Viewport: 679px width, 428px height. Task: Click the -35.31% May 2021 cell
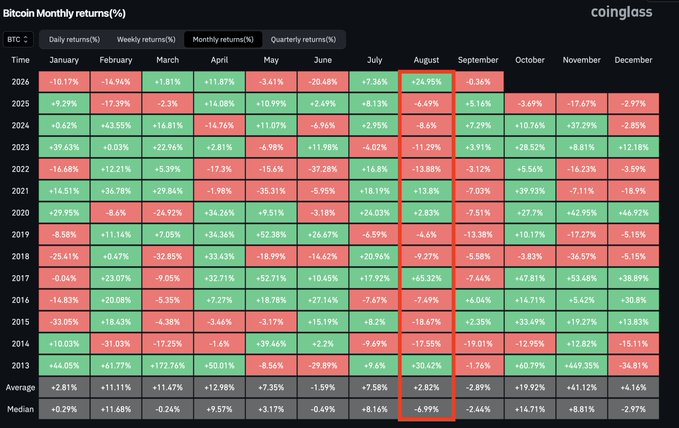271,191
